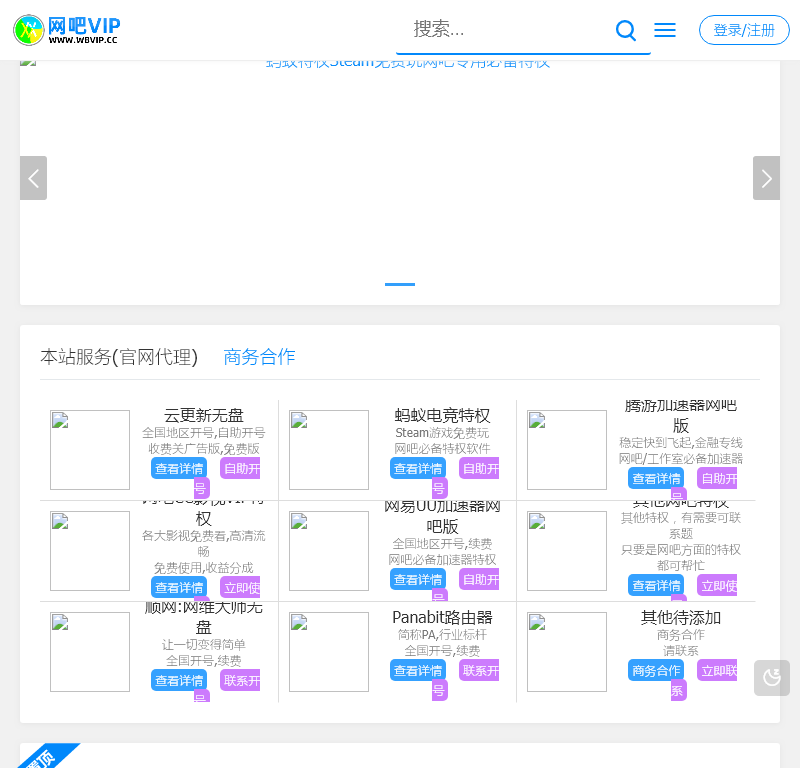Go to previous carousel slide arrow
The image size is (800, 768).
click(33, 178)
